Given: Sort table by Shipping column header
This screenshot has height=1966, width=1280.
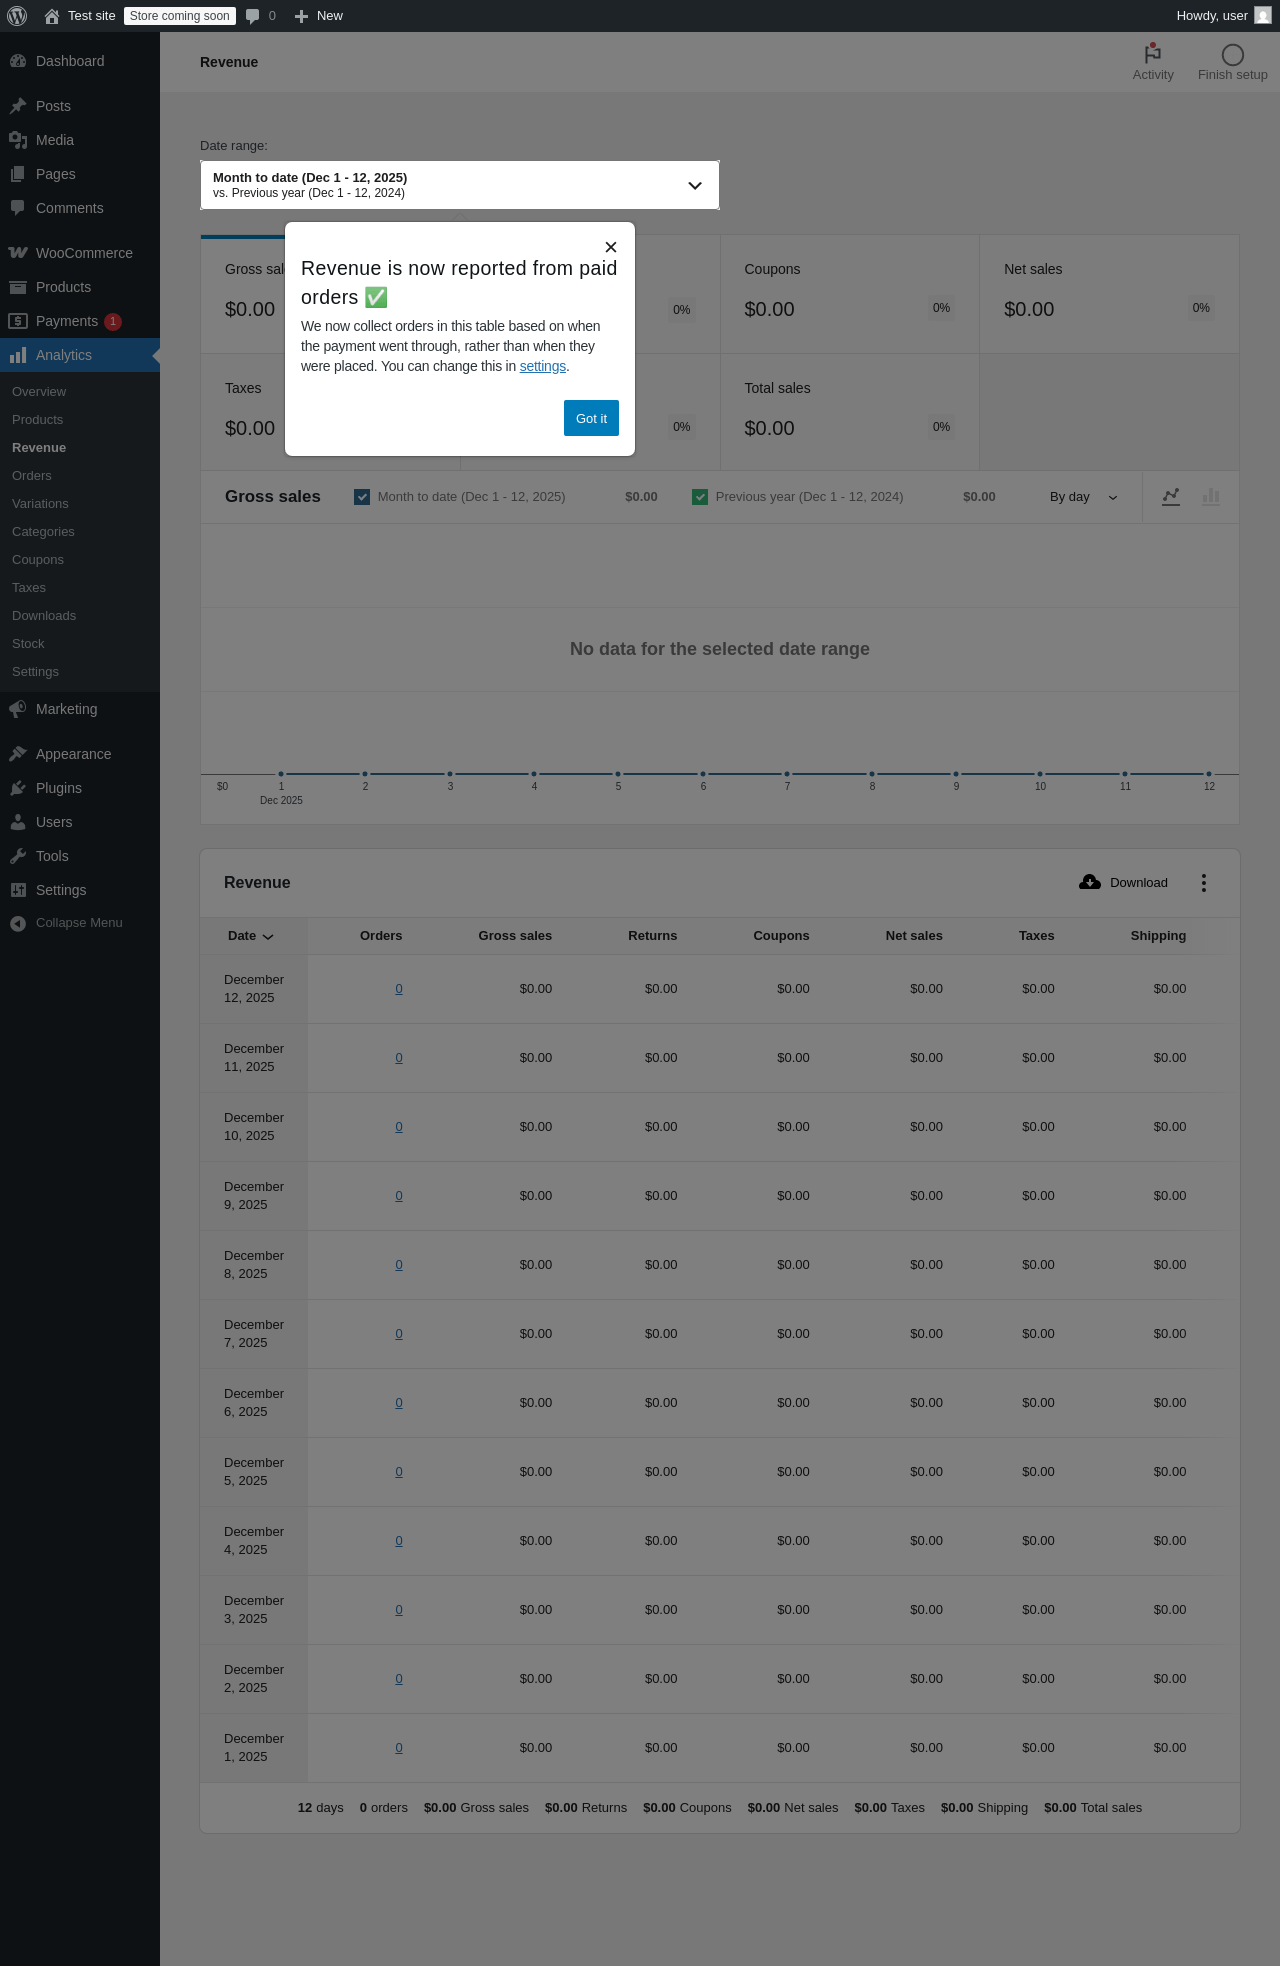Looking at the screenshot, I should point(1158,936).
